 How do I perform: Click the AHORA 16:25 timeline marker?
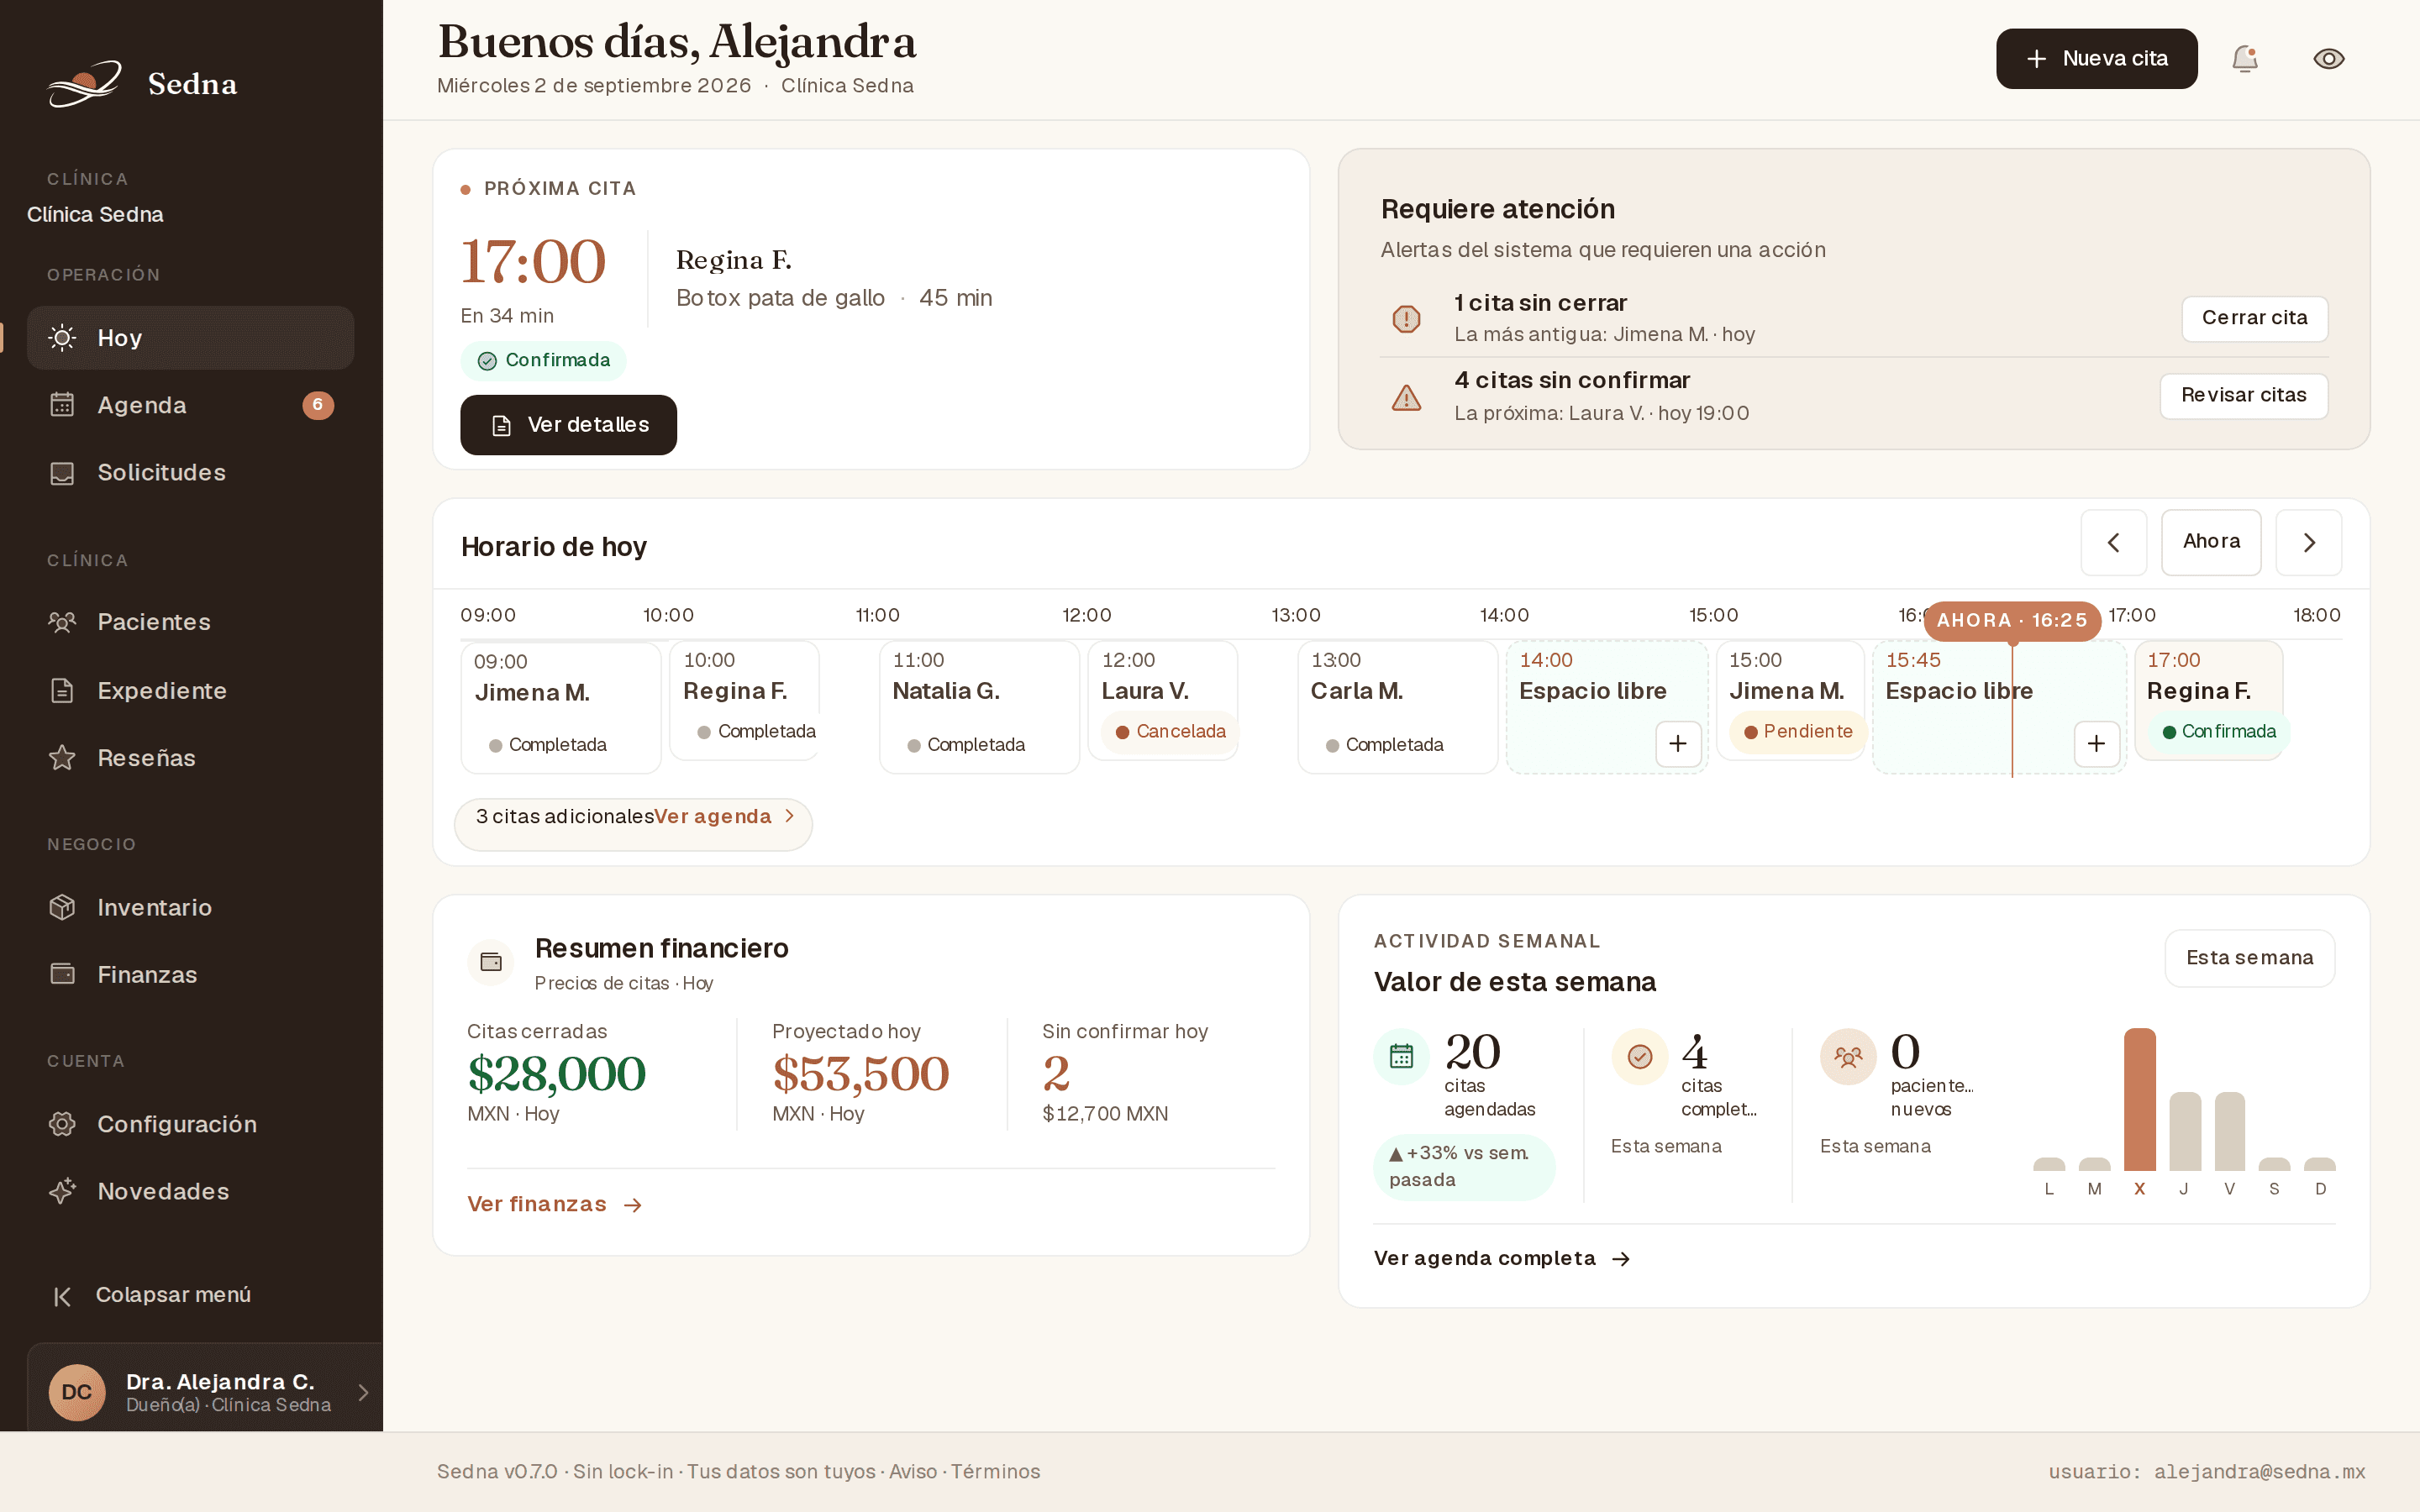2012,620
